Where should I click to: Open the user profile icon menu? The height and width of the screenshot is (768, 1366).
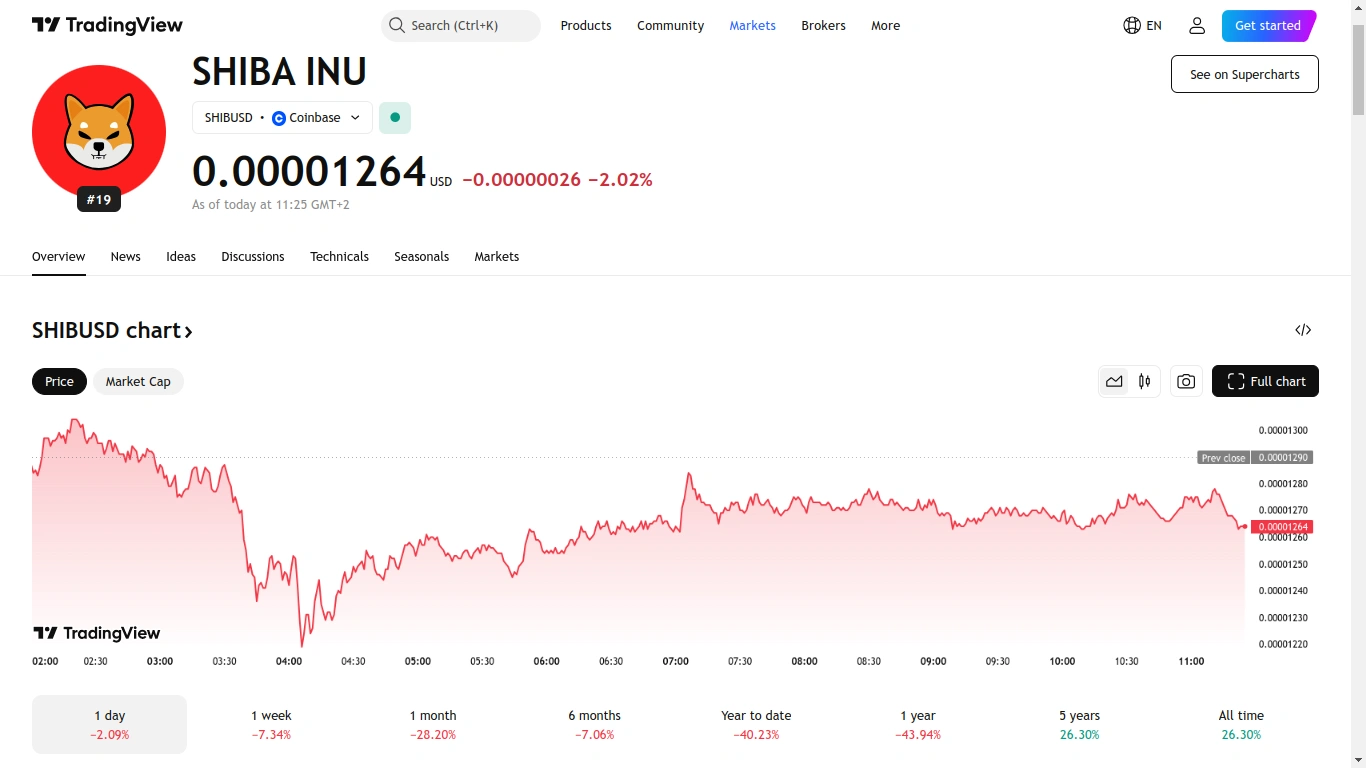point(1197,26)
